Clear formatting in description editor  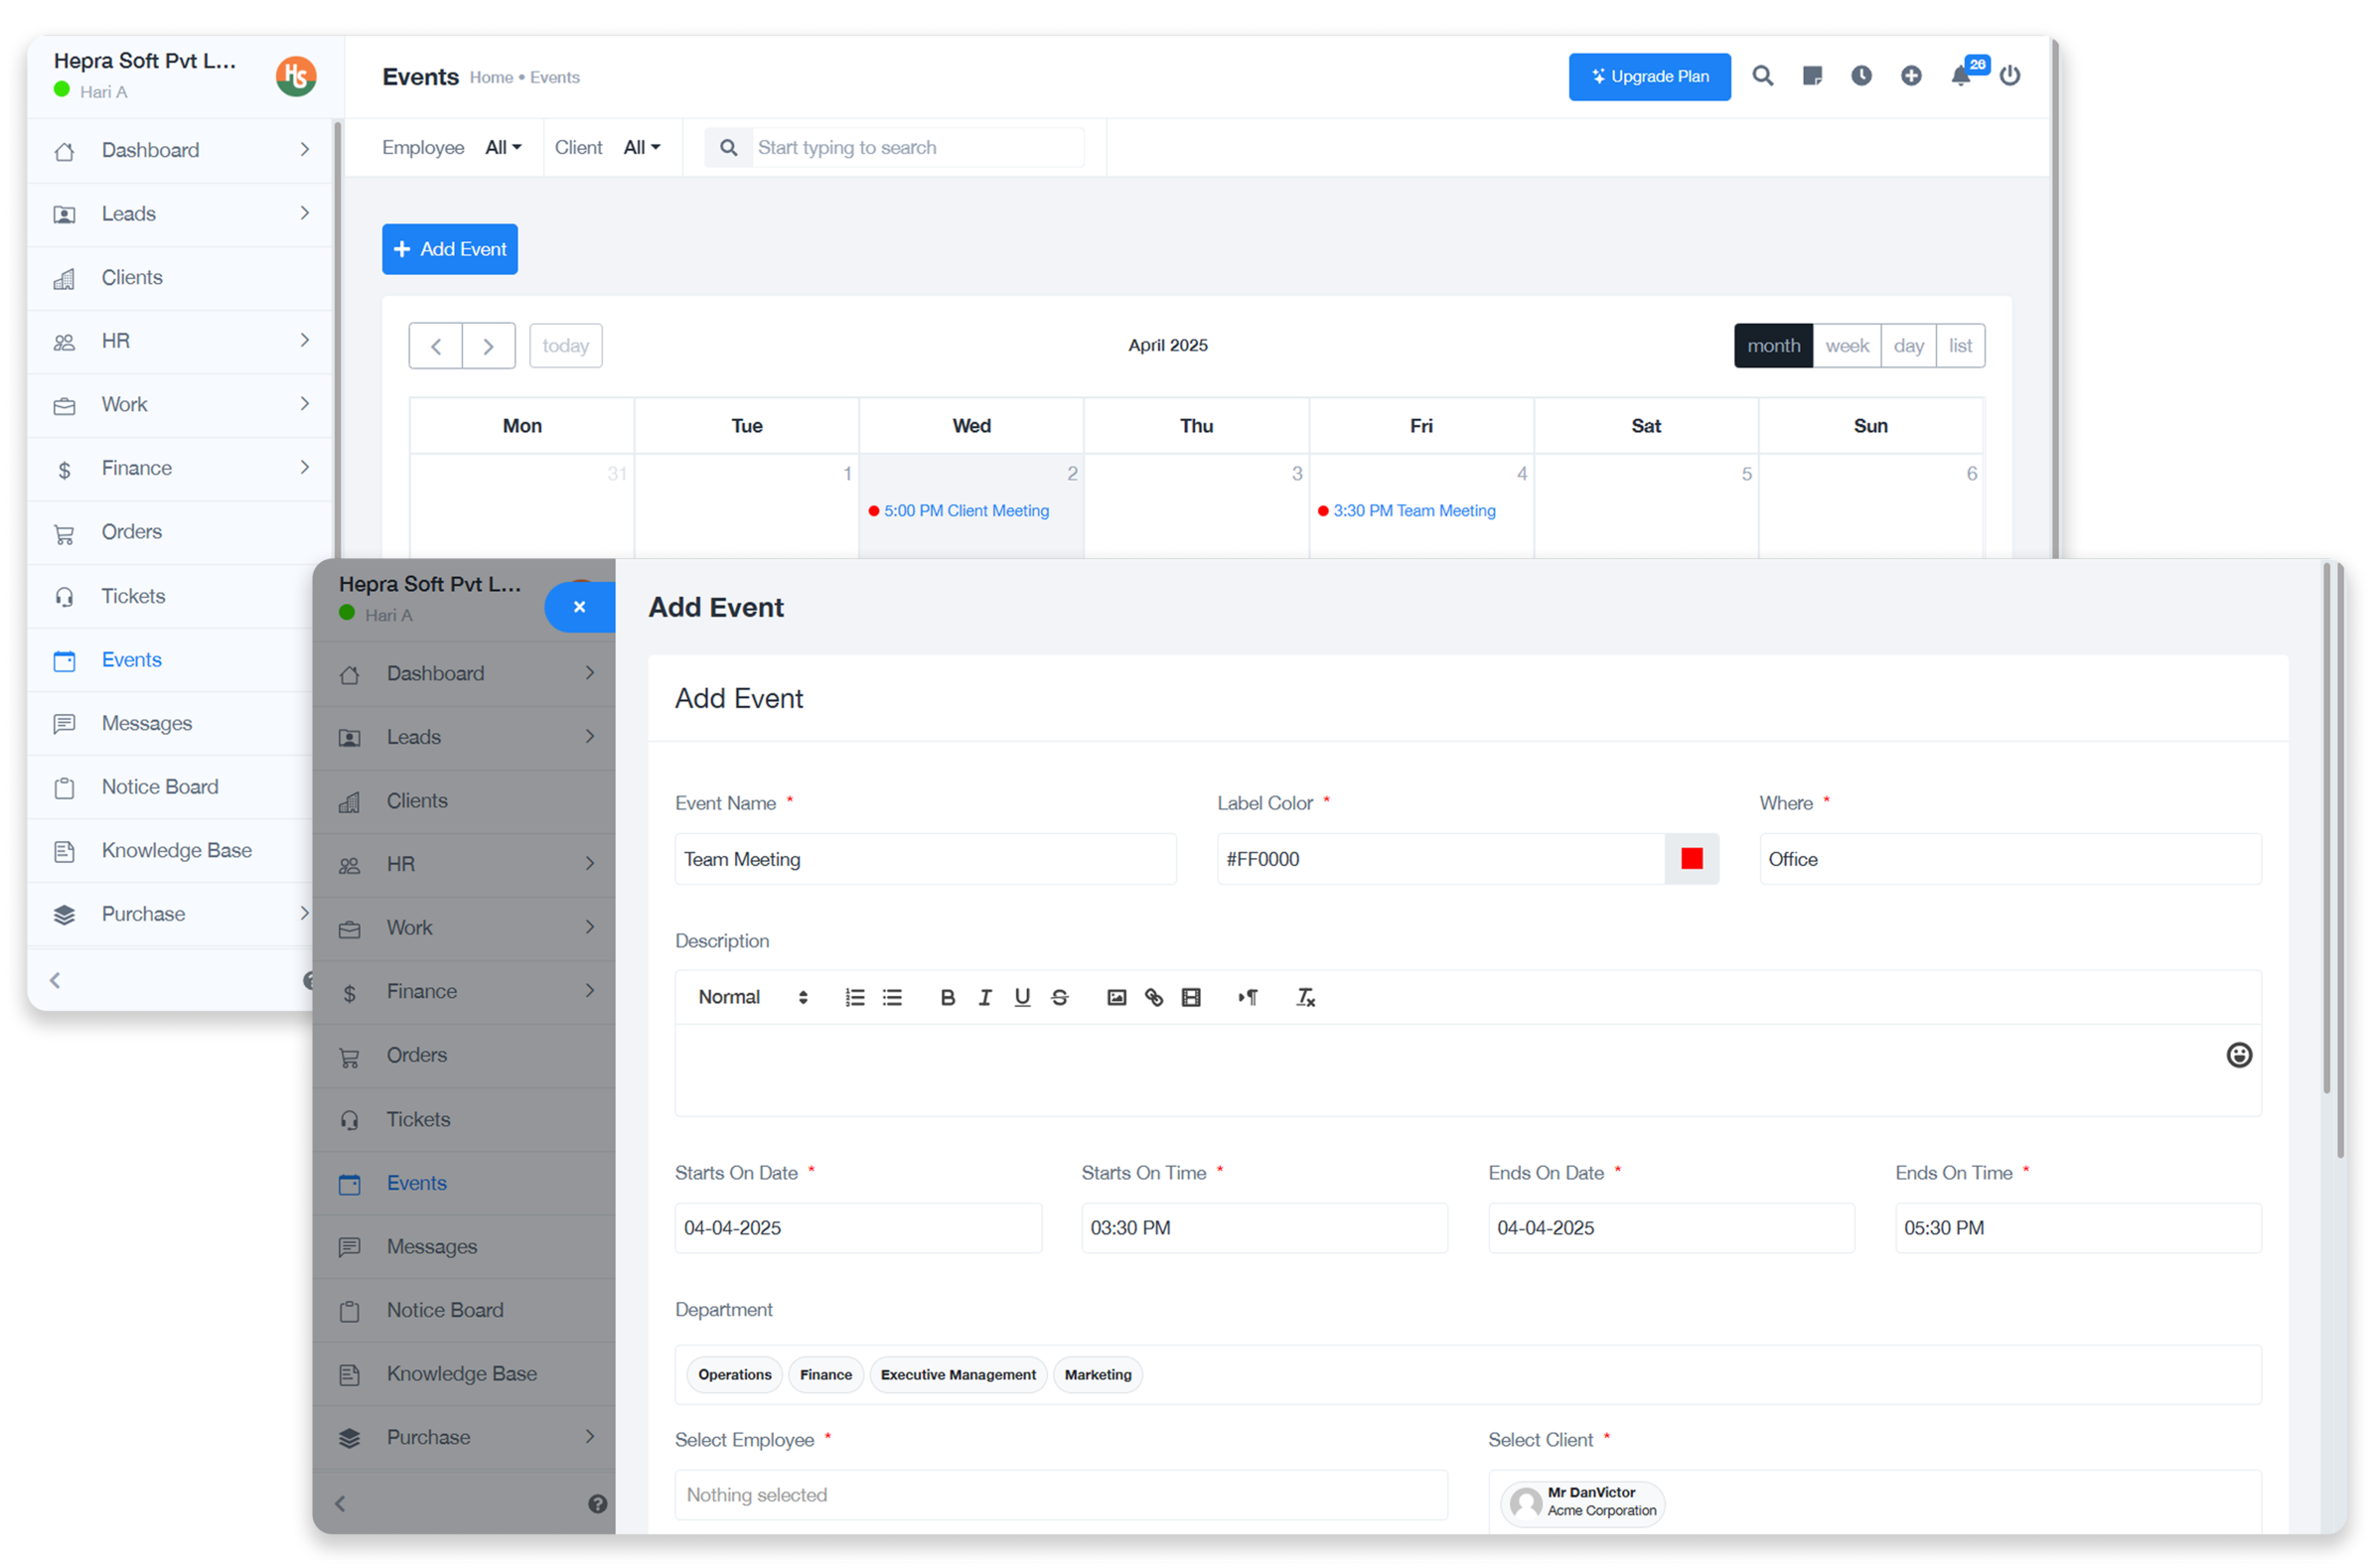pos(1305,997)
